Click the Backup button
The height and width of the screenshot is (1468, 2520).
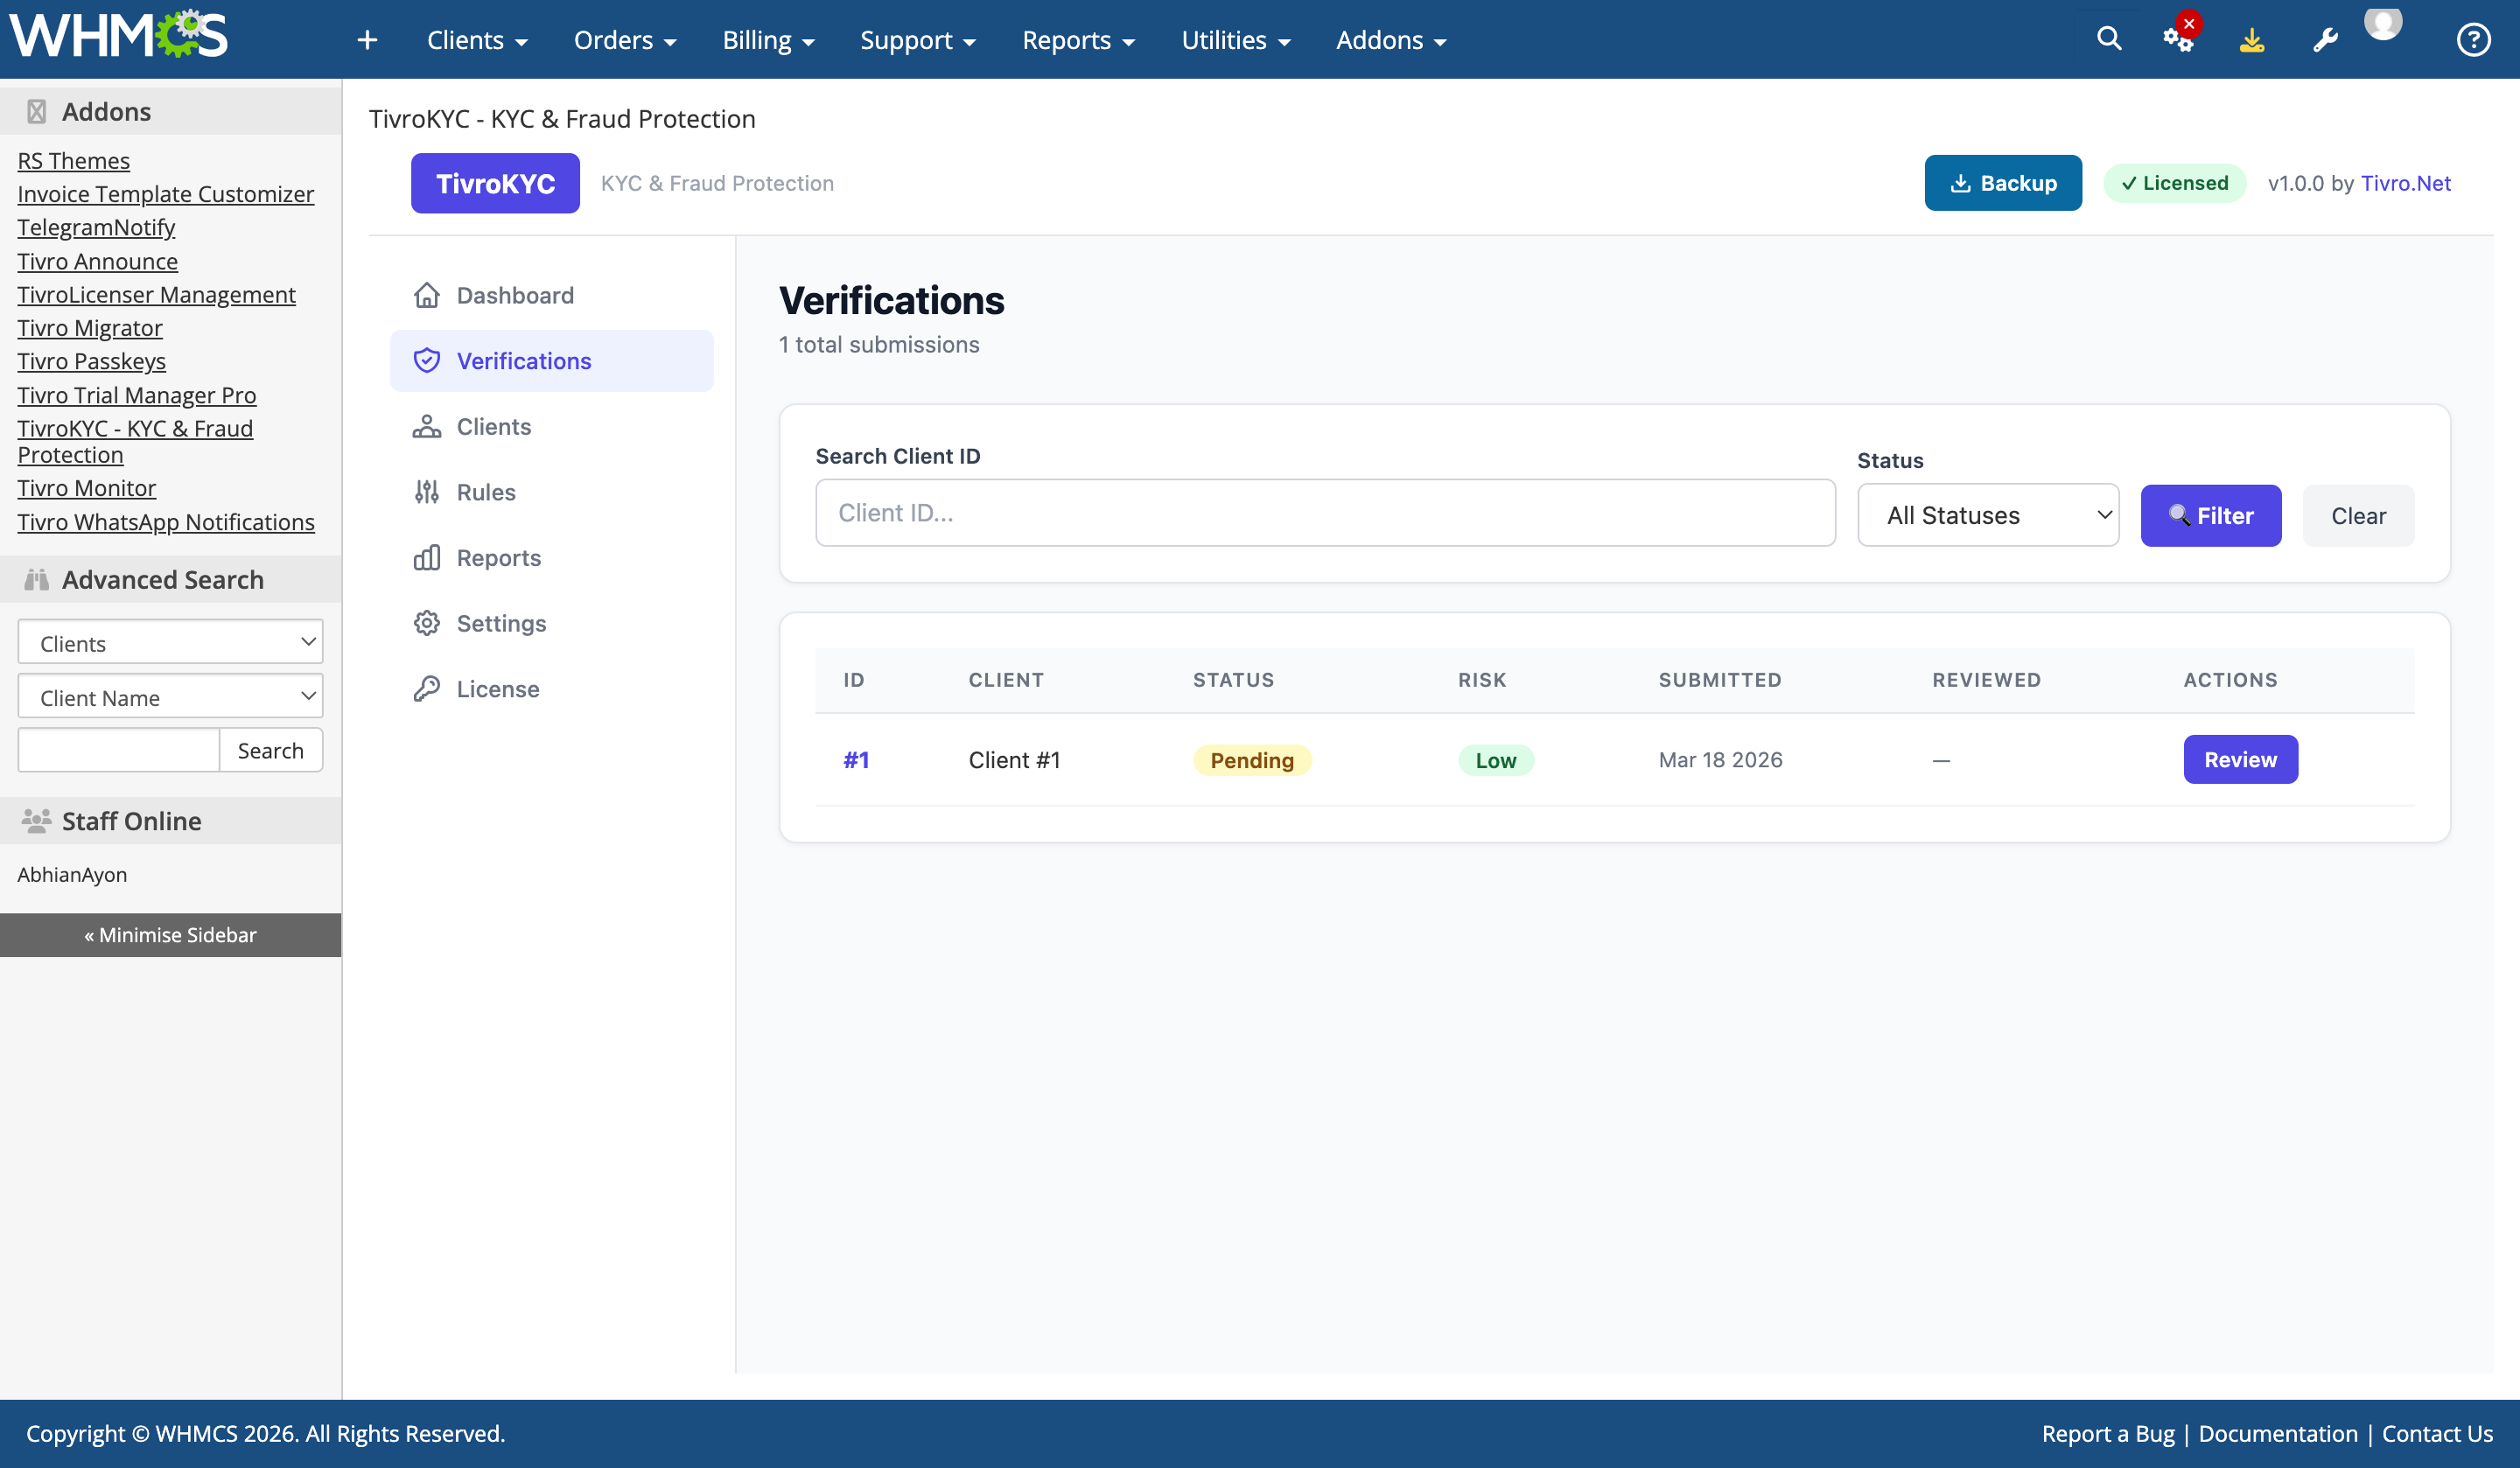pos(2003,183)
